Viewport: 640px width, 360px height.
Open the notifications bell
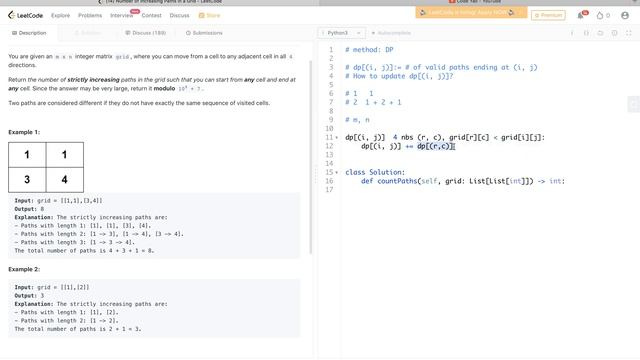[x=581, y=16]
